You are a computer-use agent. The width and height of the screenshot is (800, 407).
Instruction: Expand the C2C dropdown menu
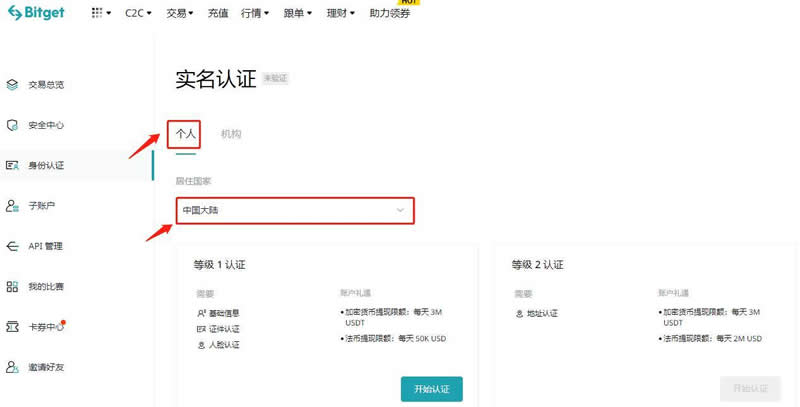point(139,14)
